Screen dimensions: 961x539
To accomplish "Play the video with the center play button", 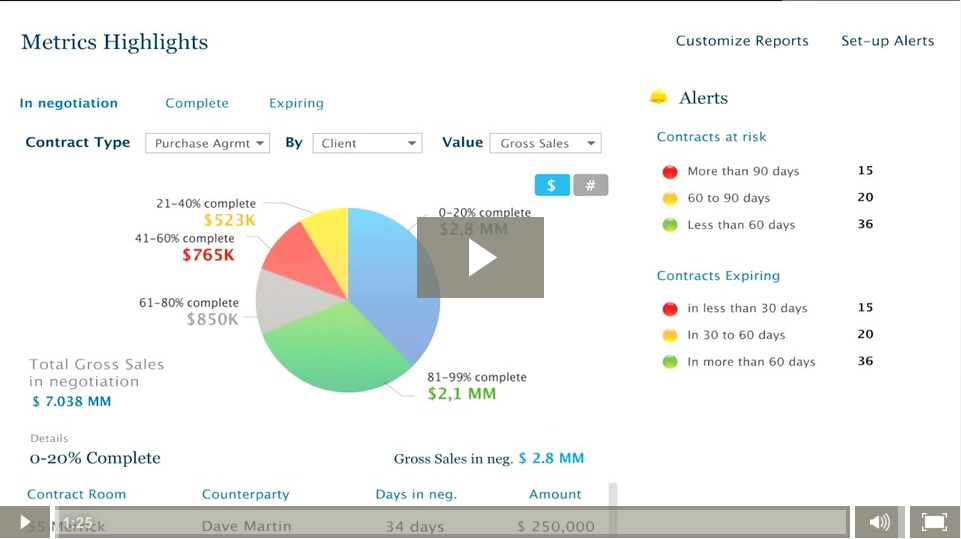I will point(480,258).
